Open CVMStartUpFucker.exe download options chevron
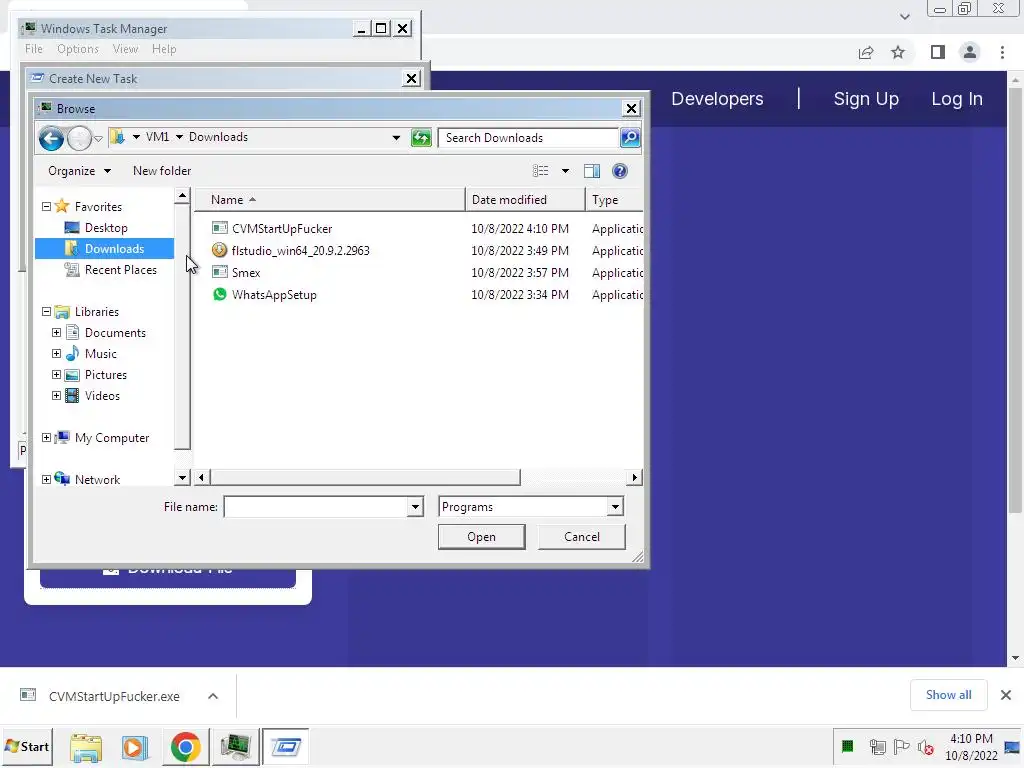 (x=213, y=696)
